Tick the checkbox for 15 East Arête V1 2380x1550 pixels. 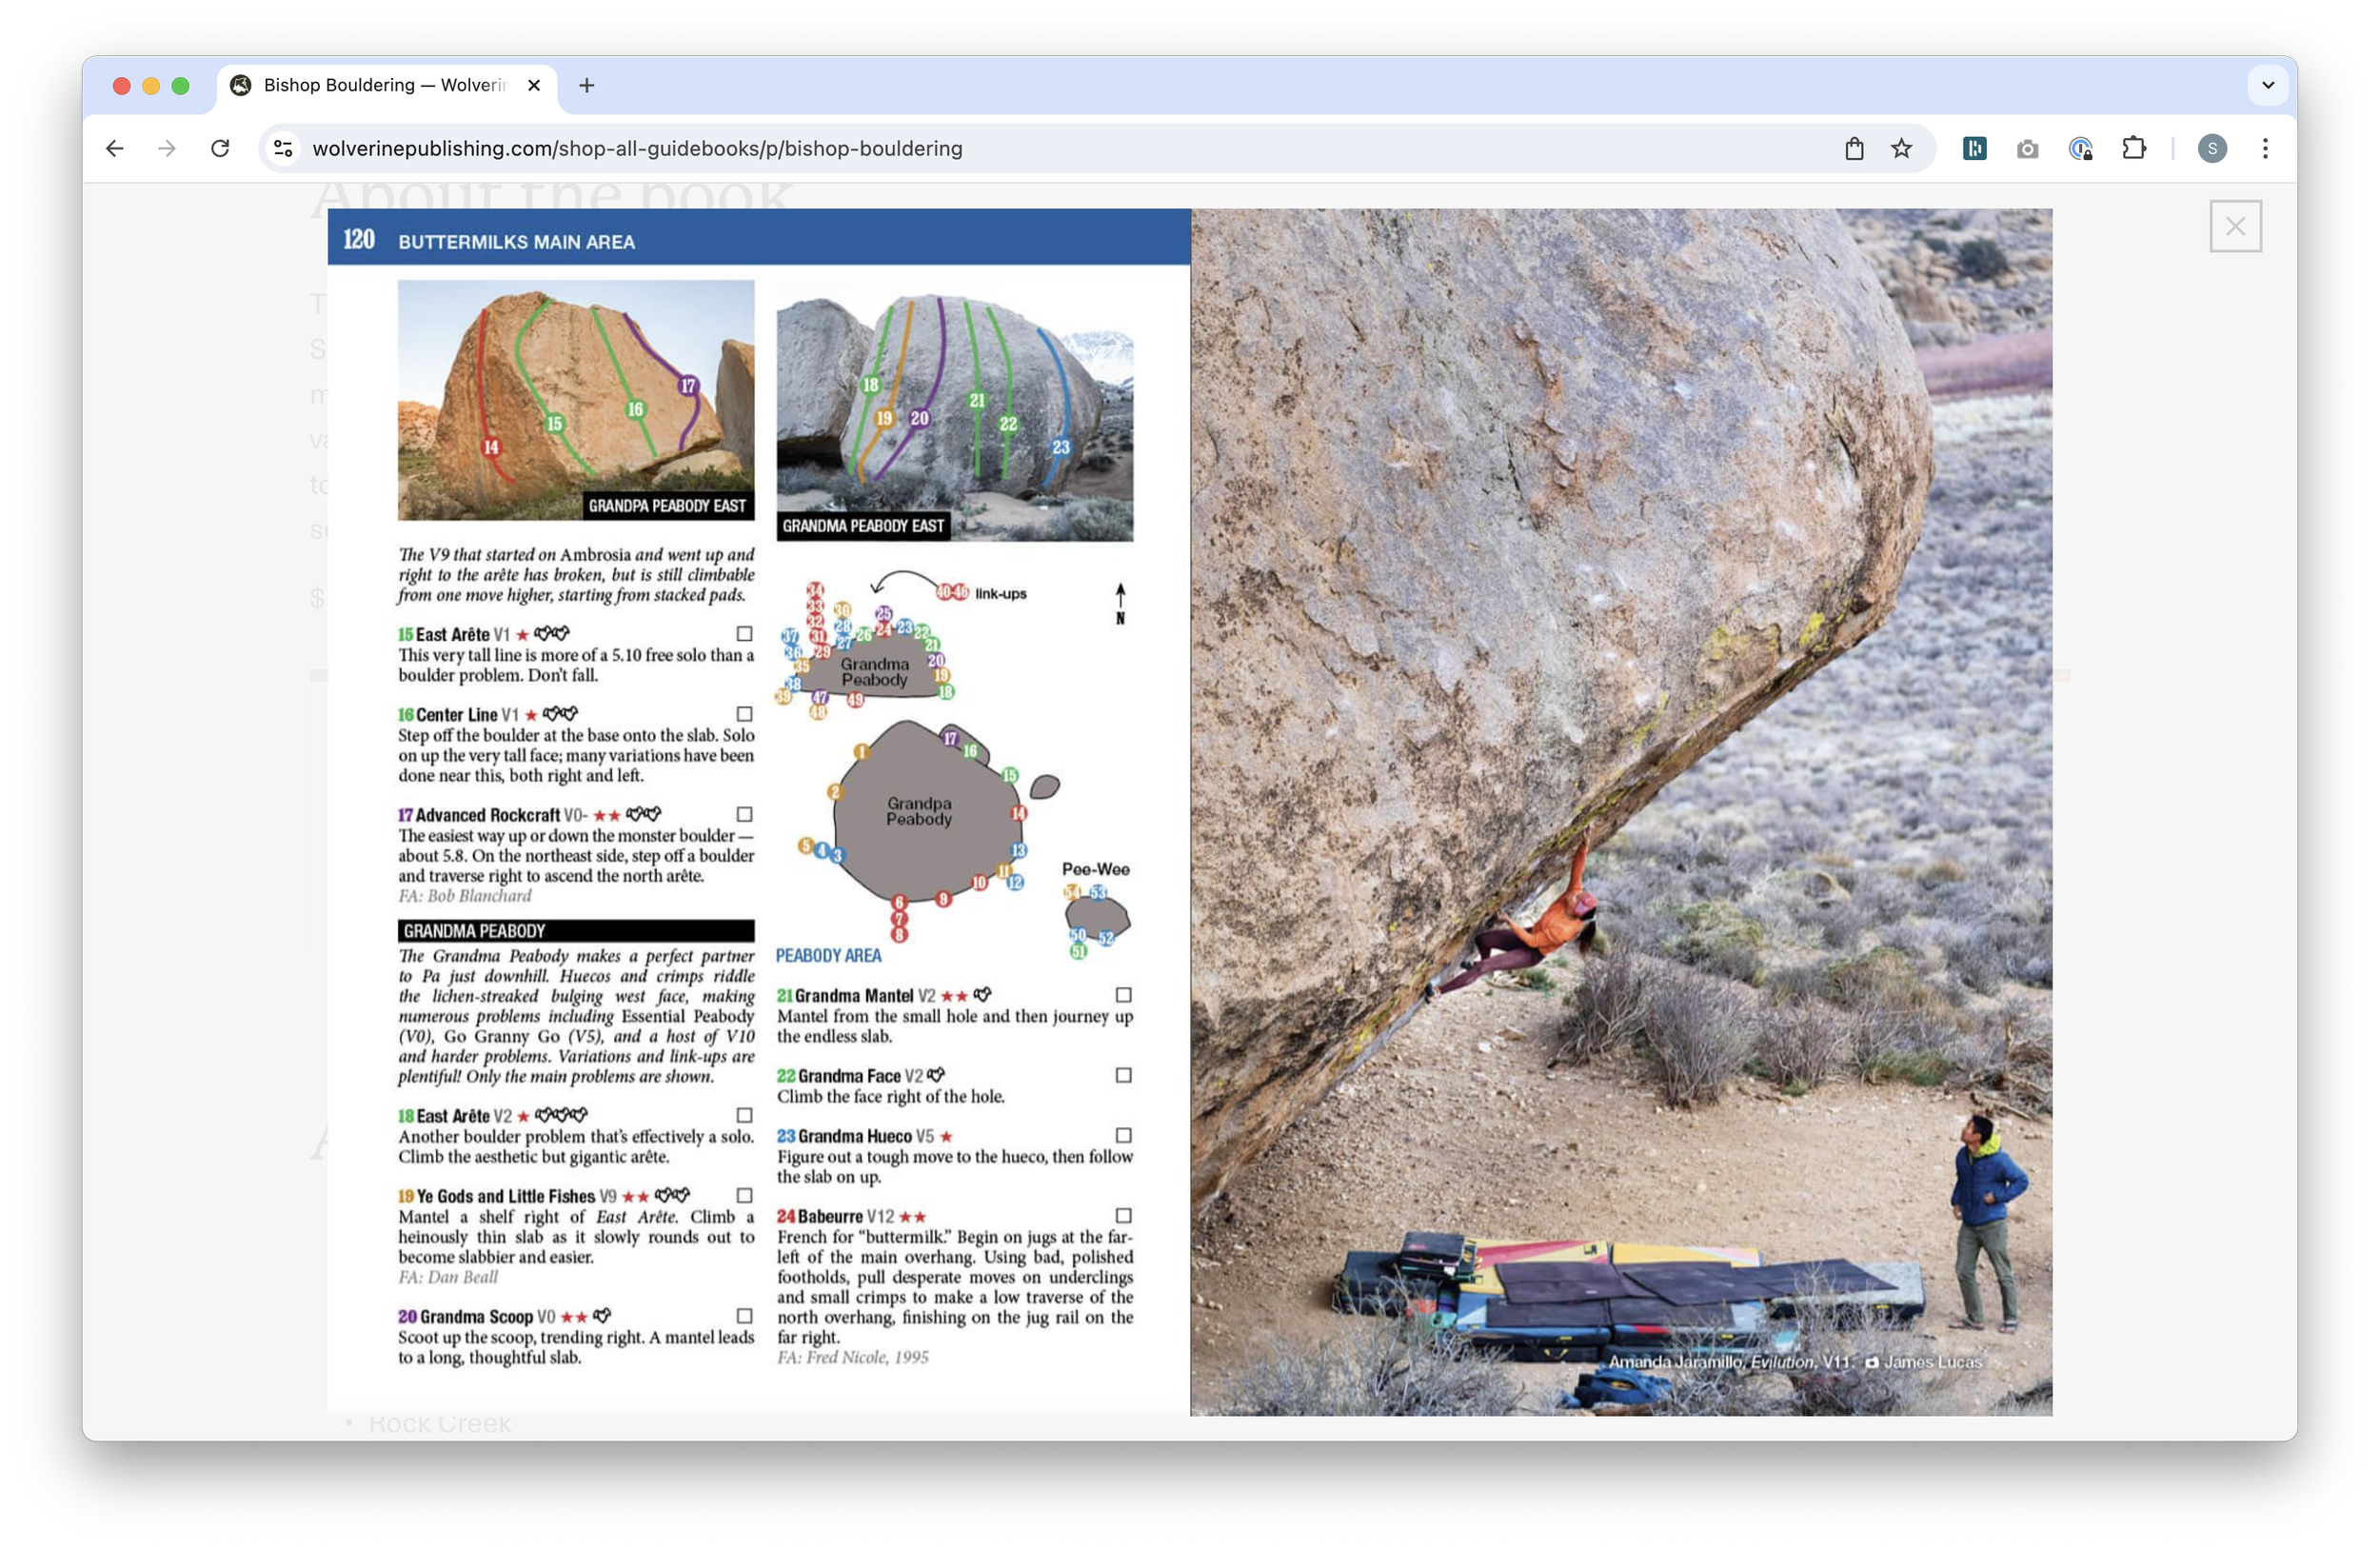[744, 633]
